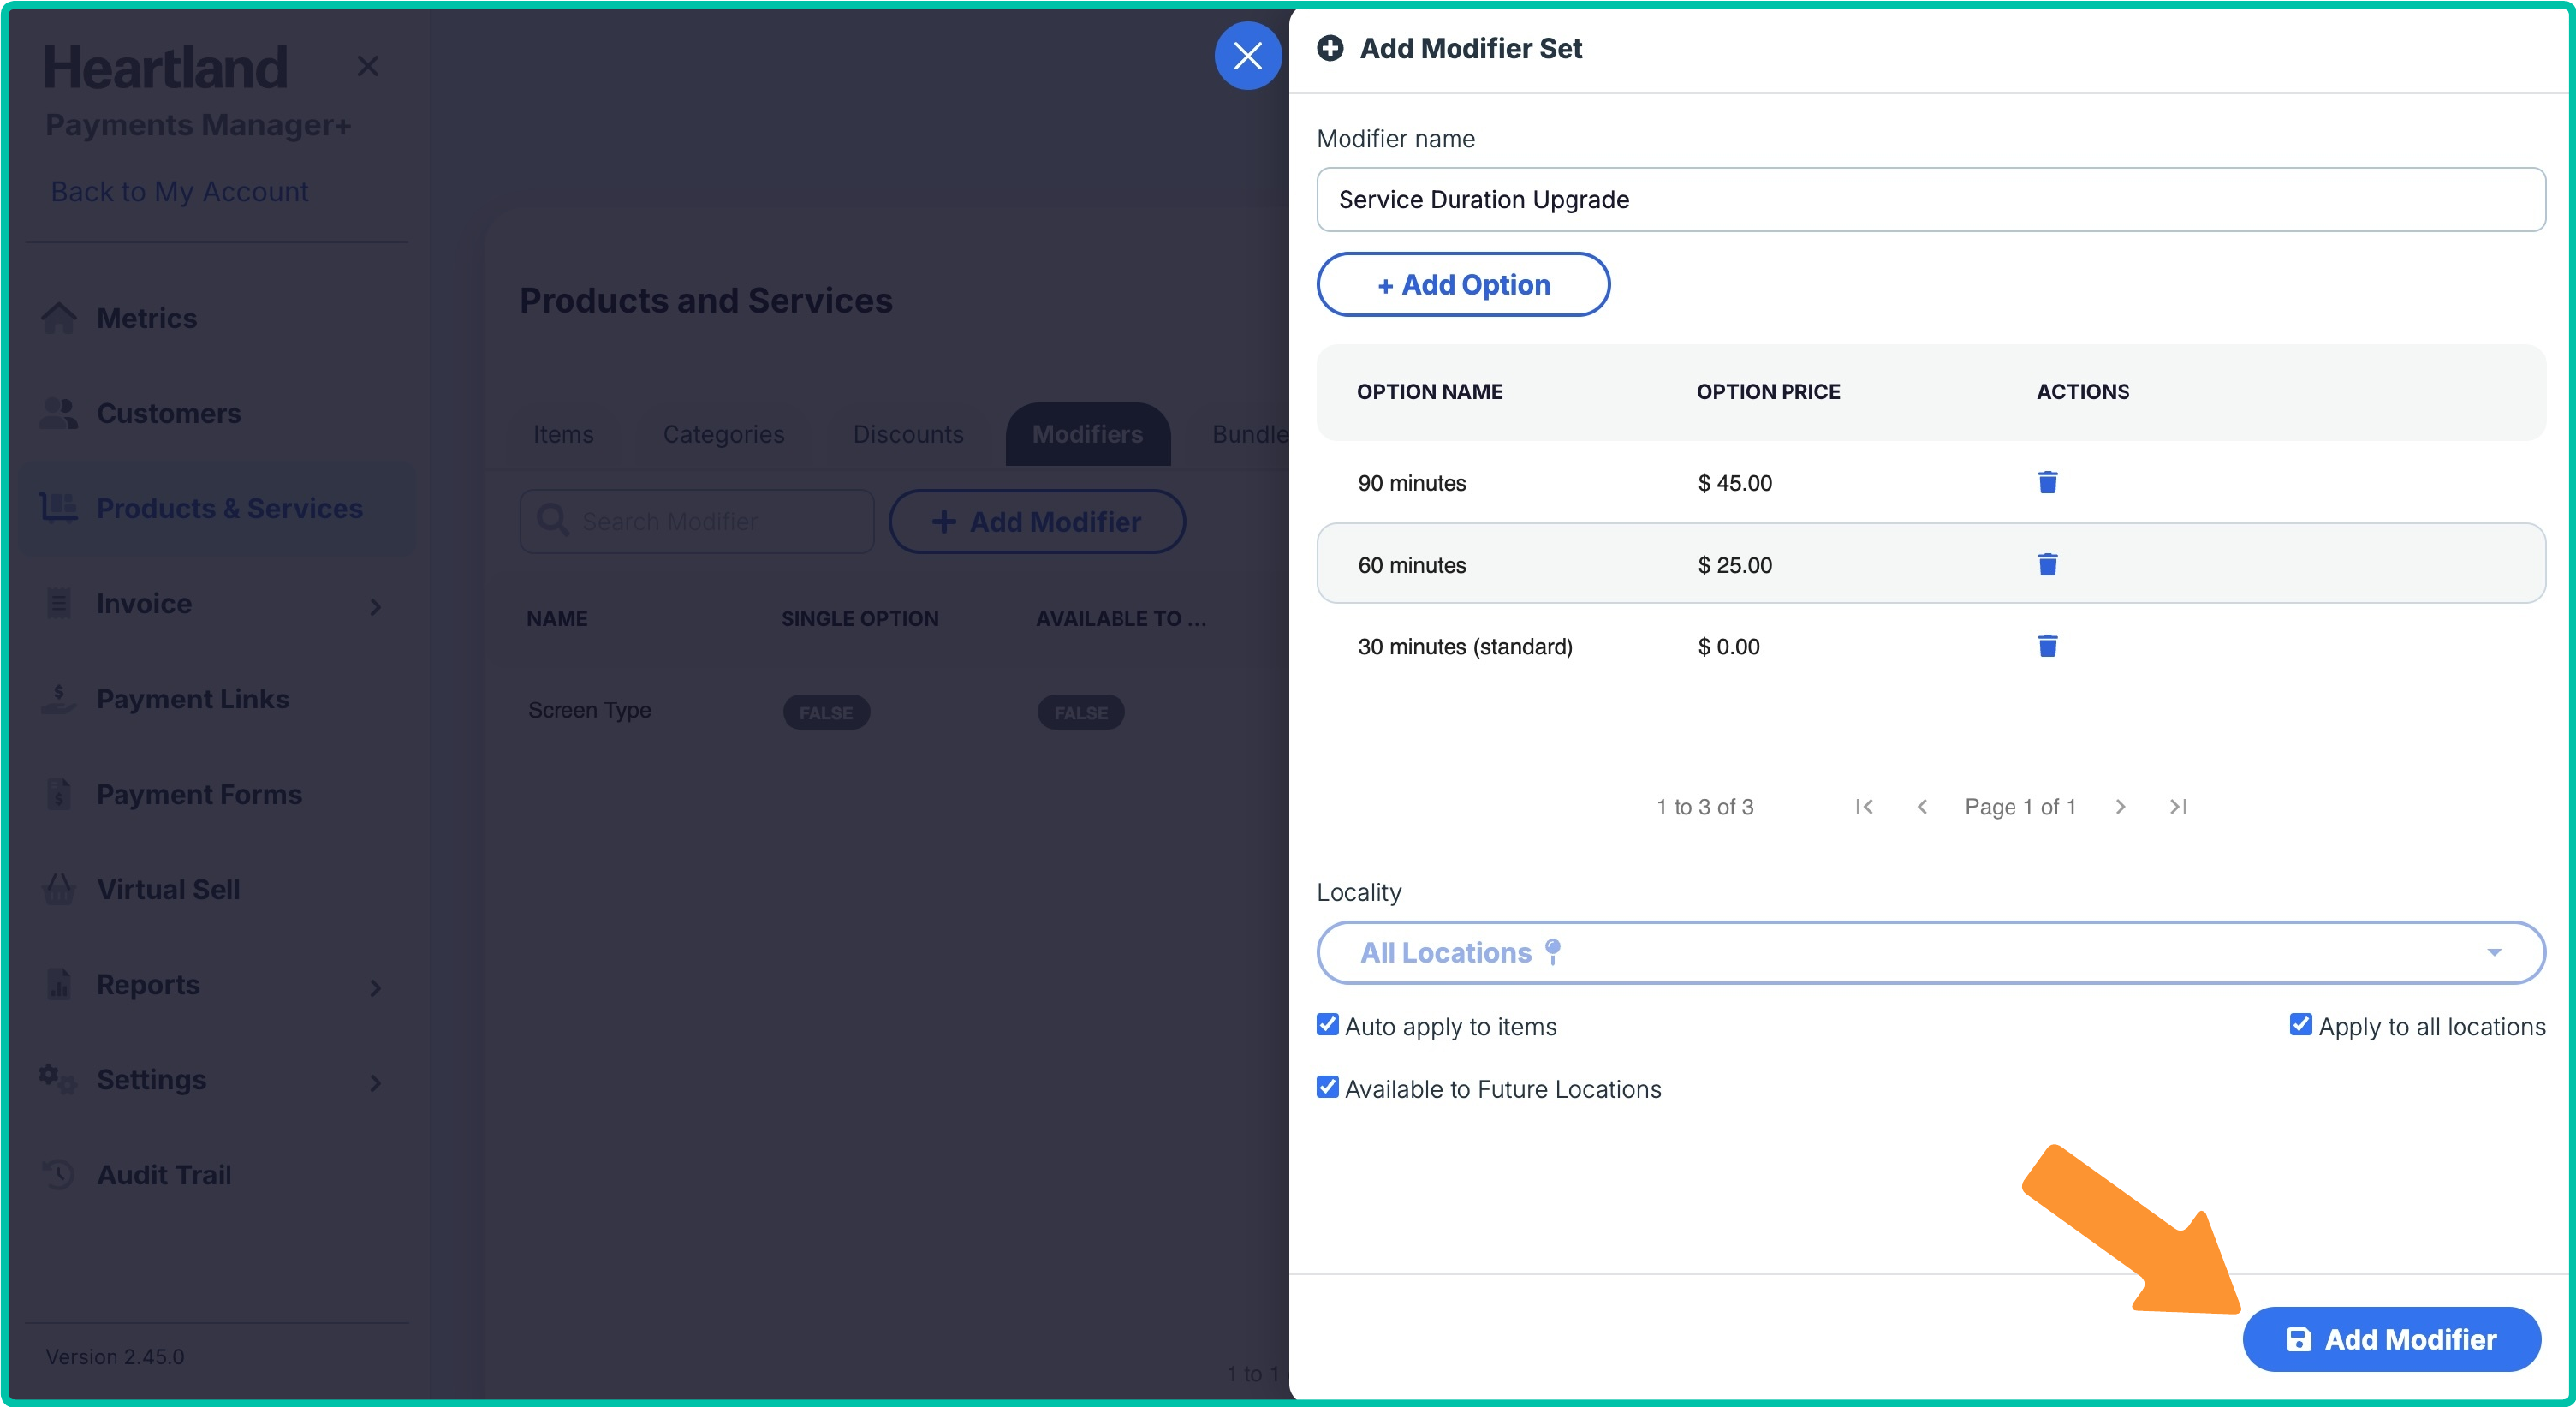The image size is (2576, 1407).
Task: Click the OPTION PRICE column header
Action: point(1768,392)
